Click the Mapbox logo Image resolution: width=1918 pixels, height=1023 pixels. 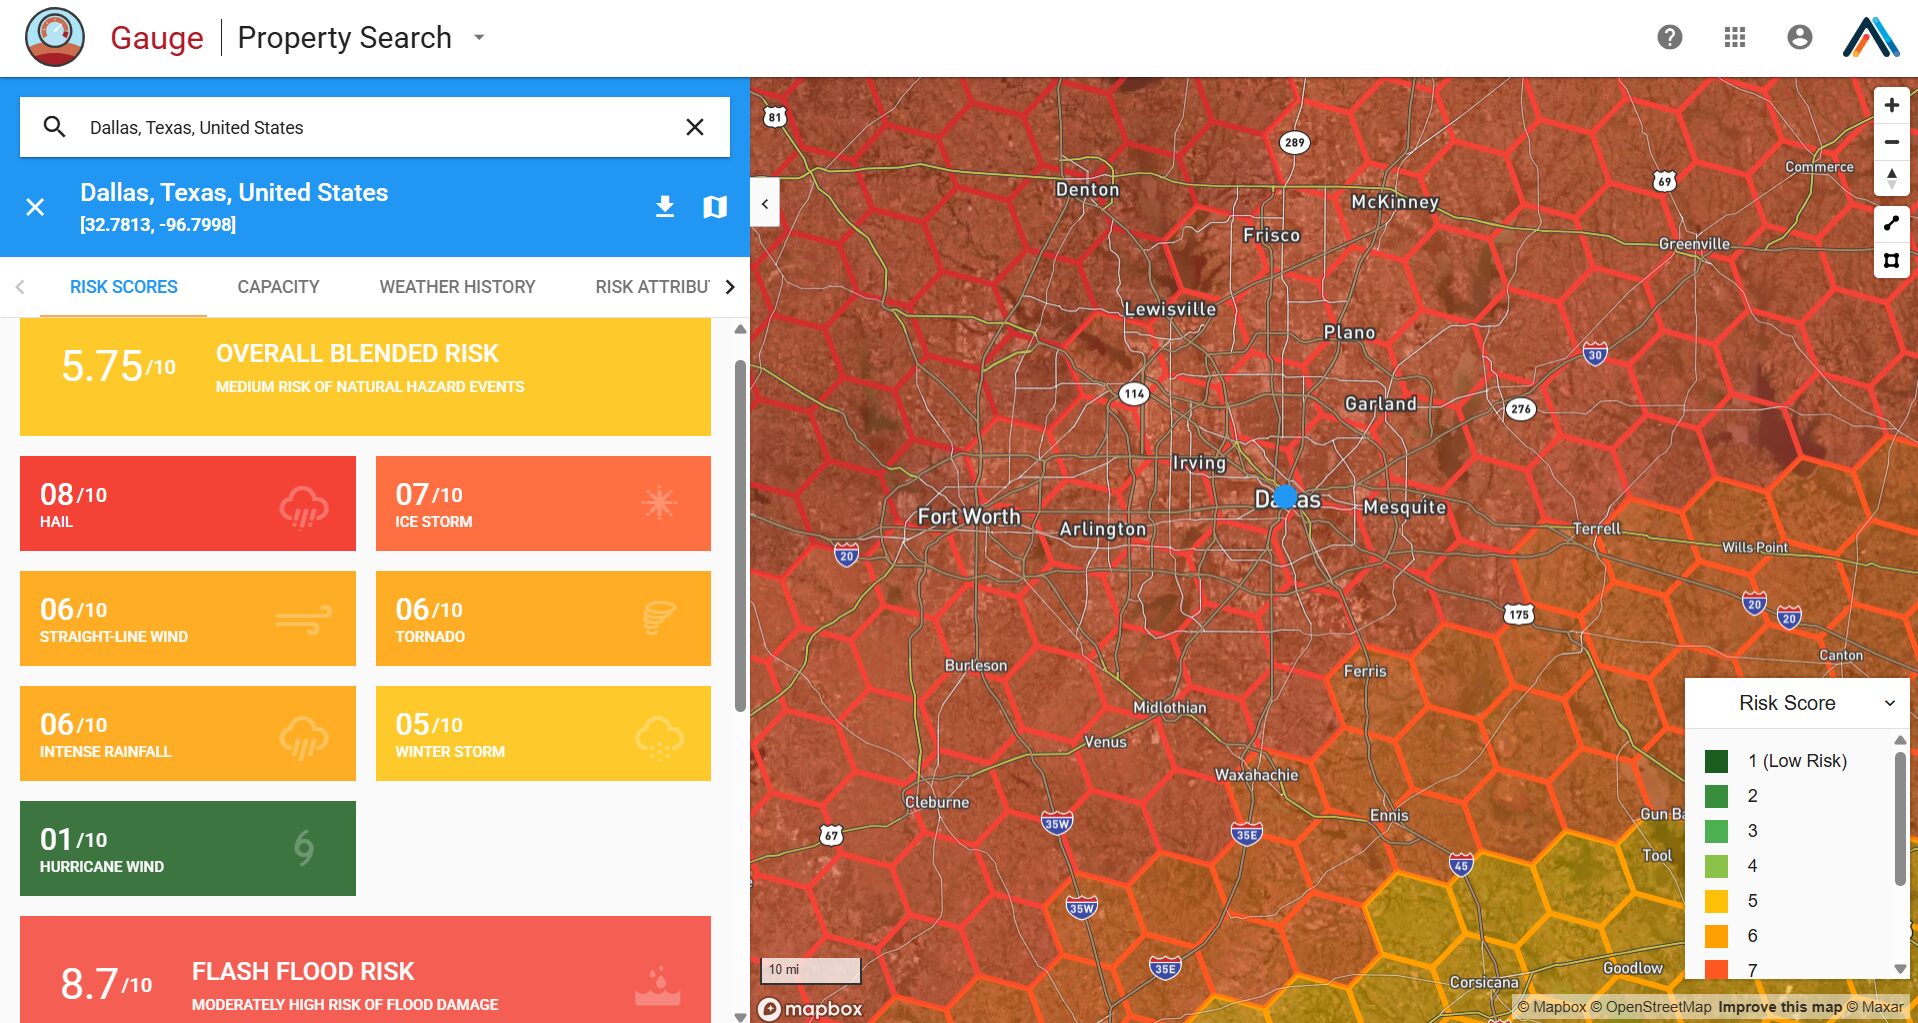[811, 1009]
